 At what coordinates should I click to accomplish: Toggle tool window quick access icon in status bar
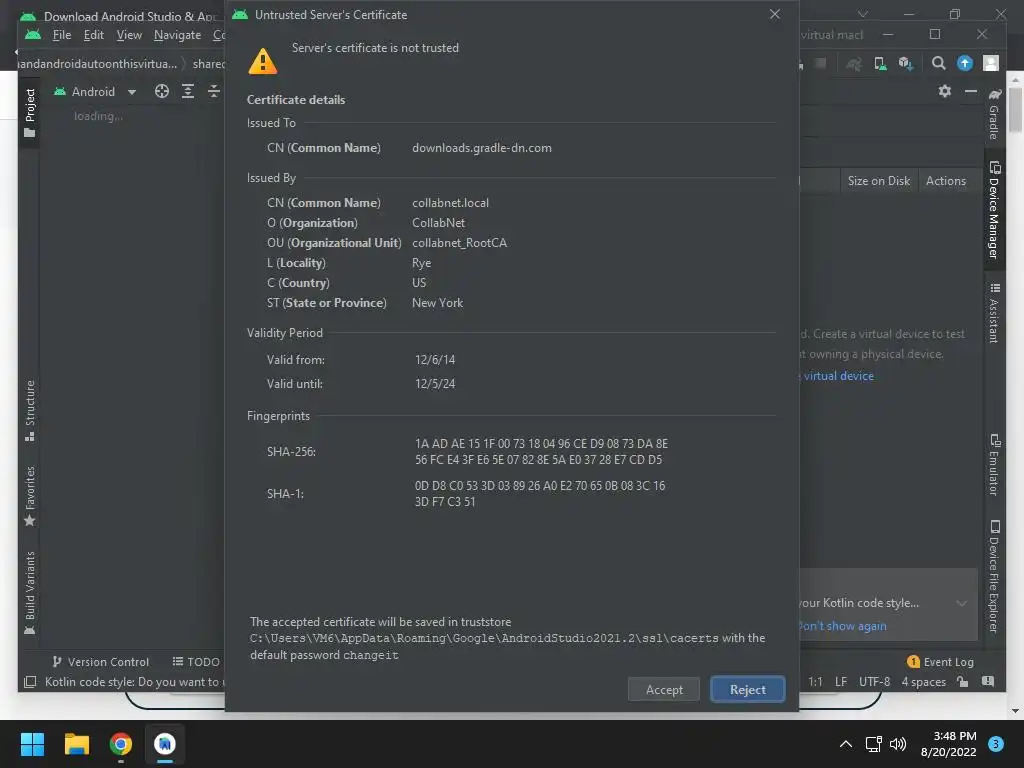point(29,682)
